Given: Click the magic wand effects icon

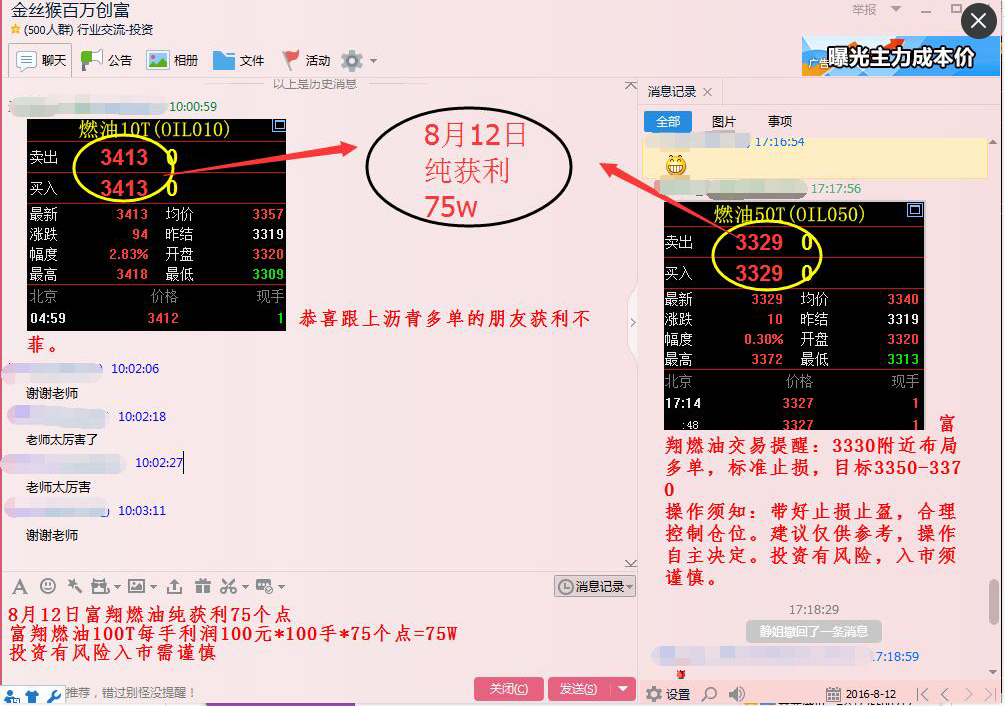Looking at the screenshot, I should coord(74,586).
